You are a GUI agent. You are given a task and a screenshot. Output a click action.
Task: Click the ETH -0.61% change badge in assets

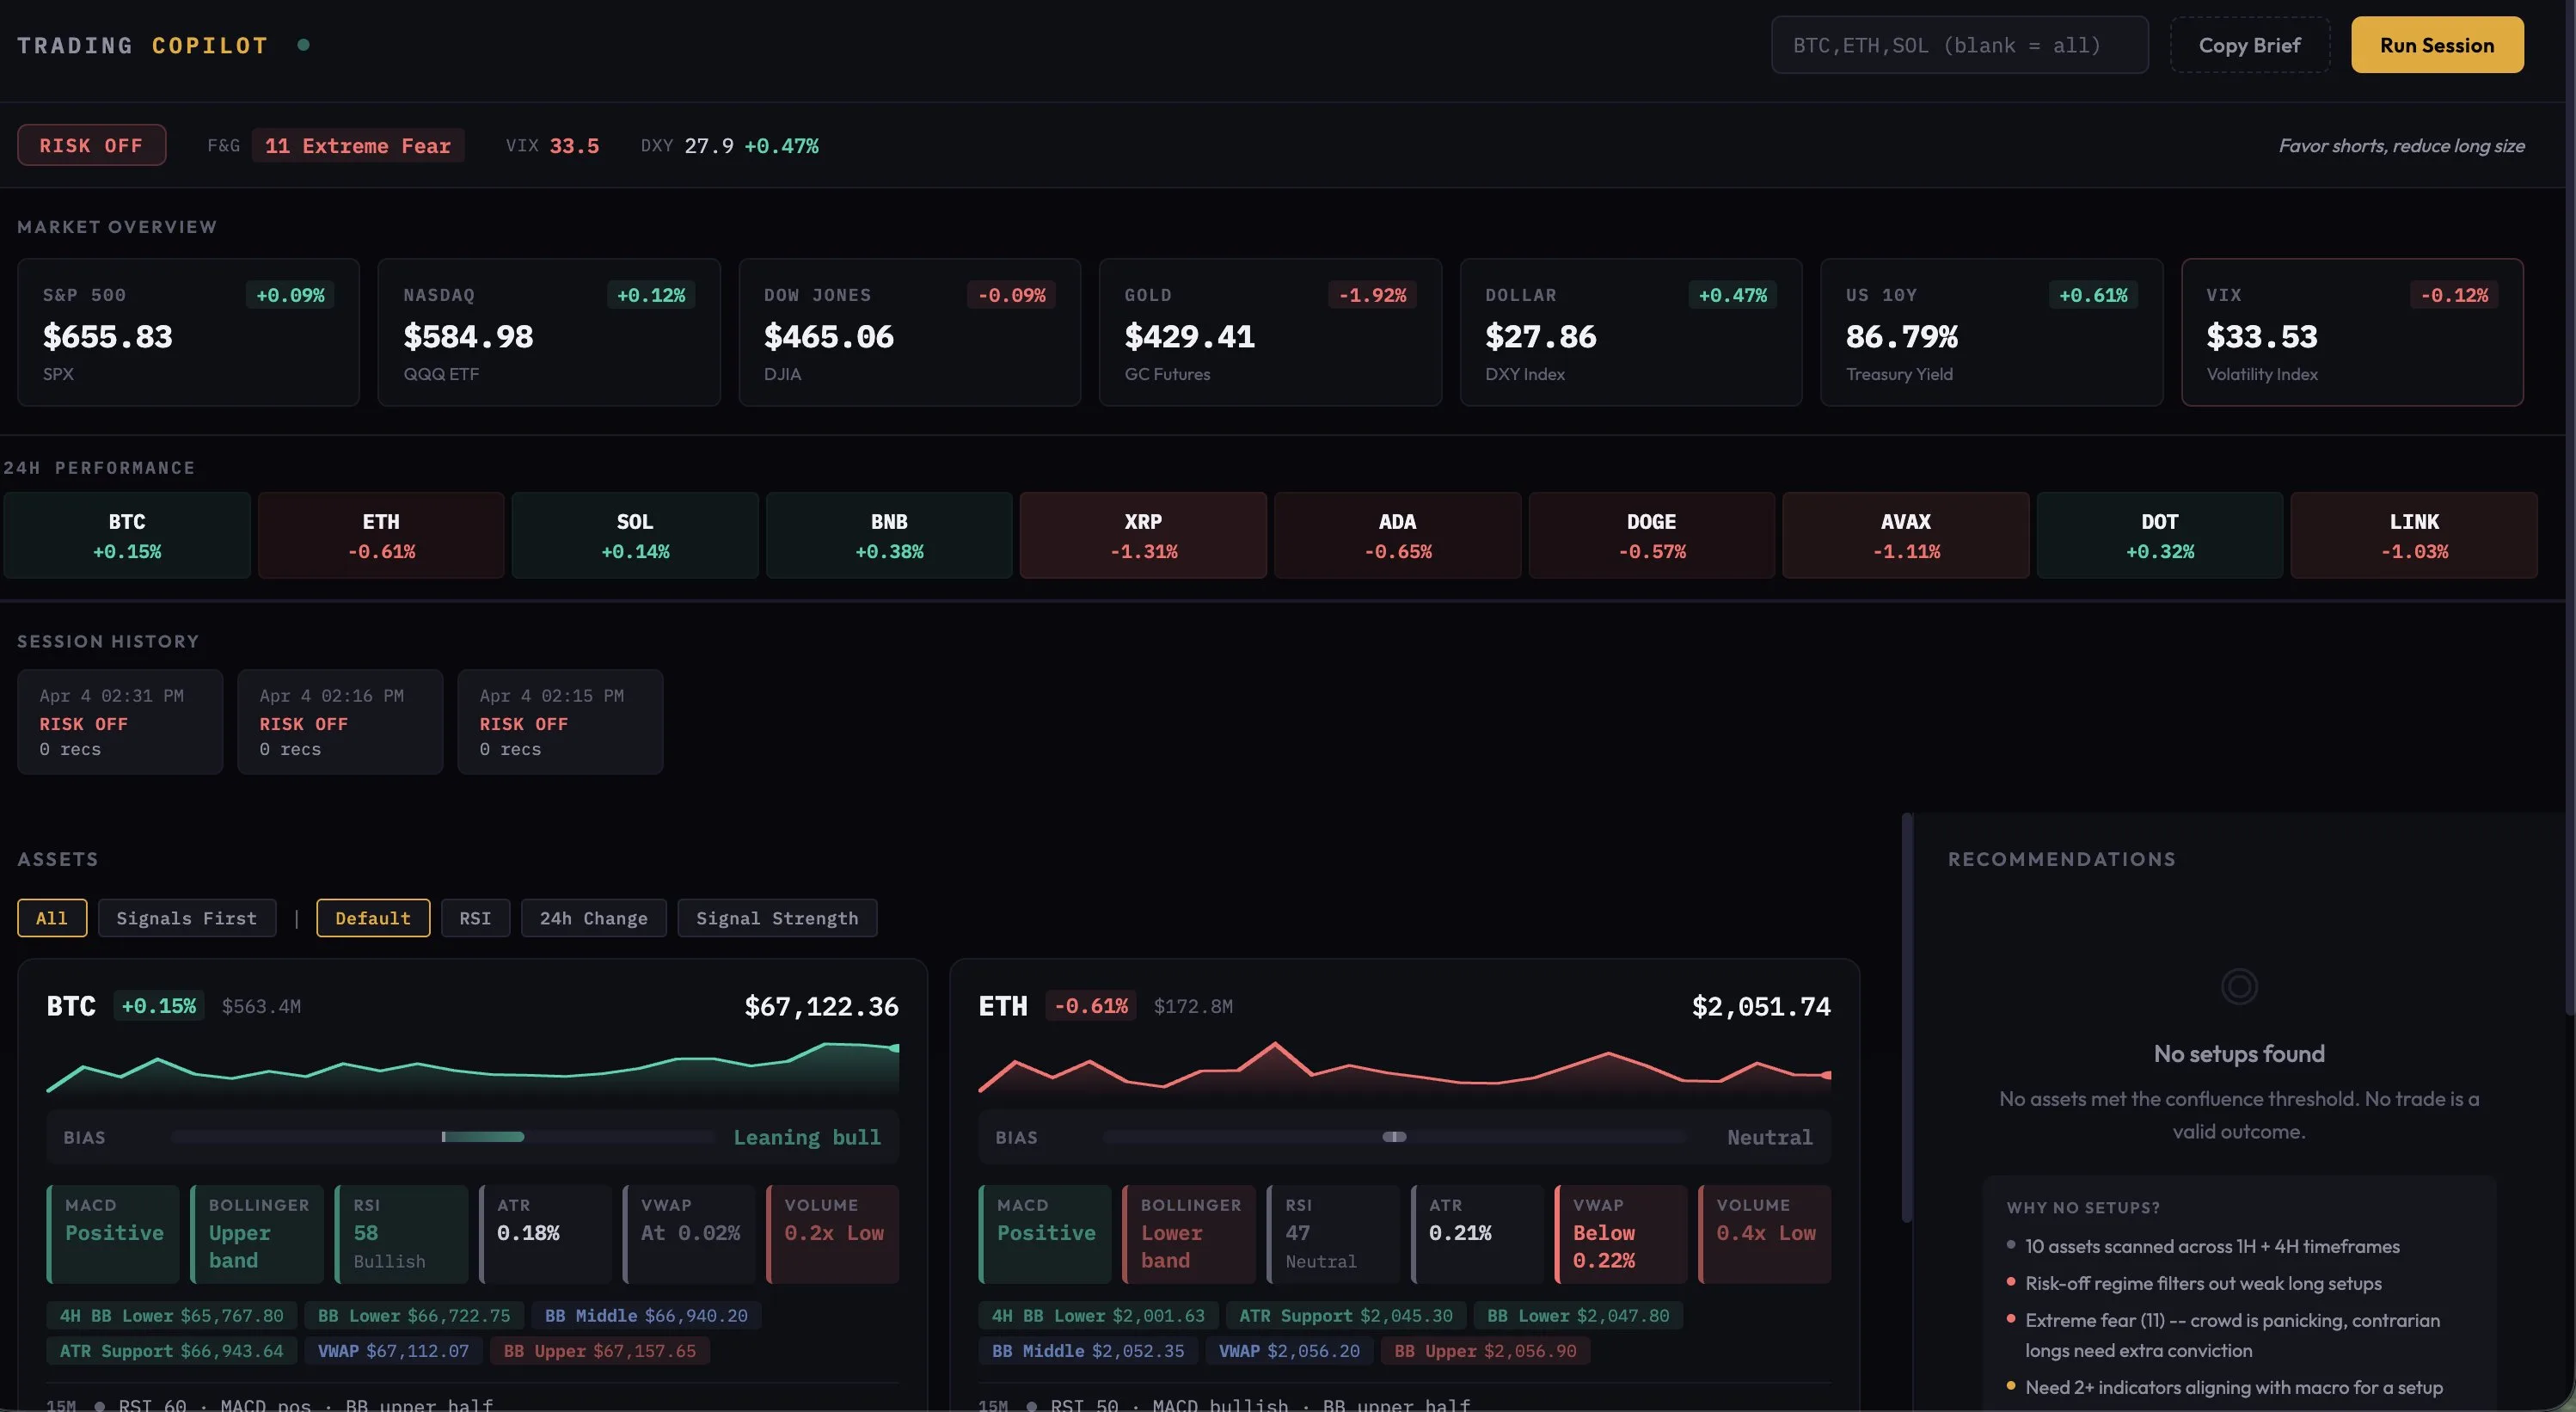(x=1091, y=1006)
